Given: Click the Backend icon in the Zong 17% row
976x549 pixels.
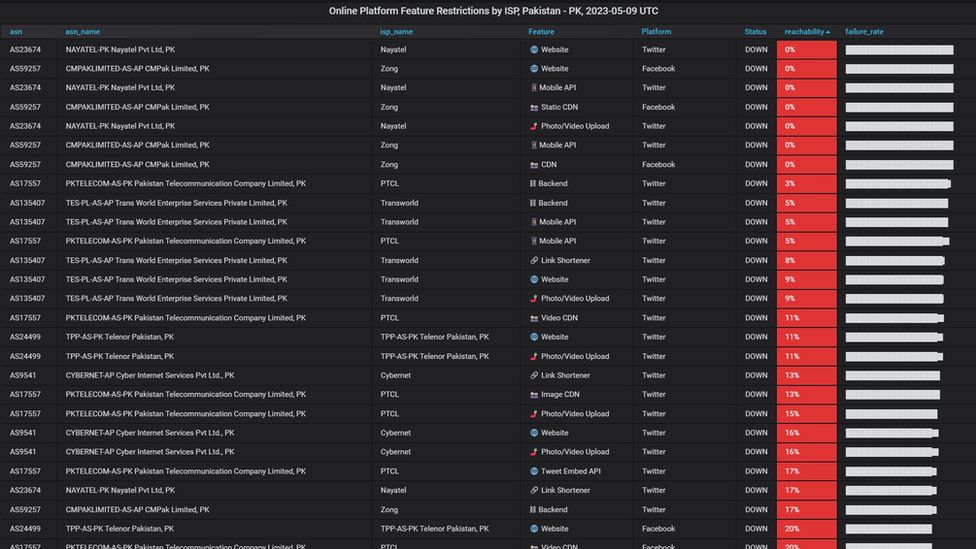Looking at the screenshot, I should 533,510.
